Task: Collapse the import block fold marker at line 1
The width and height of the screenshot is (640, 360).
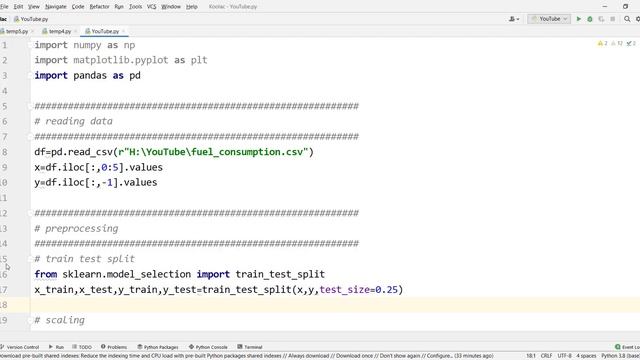Action: pyautogui.click(x=31, y=45)
